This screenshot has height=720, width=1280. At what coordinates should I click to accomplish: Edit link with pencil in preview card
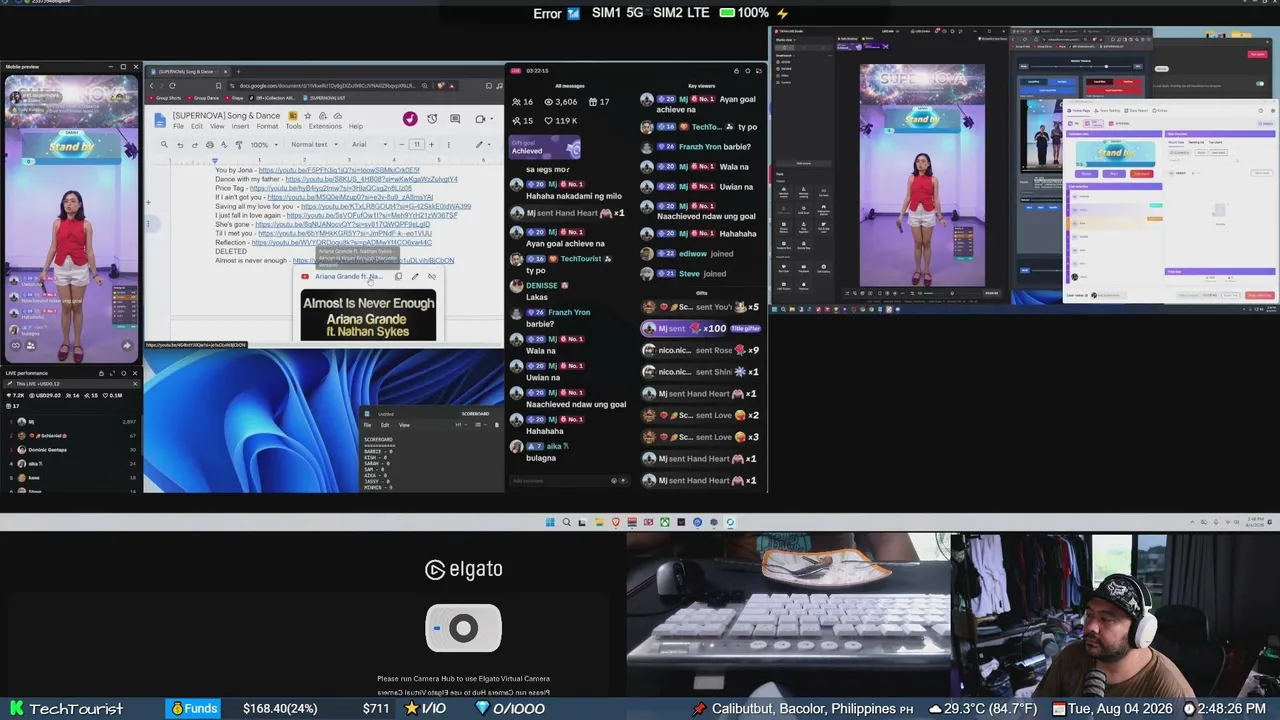pos(415,277)
